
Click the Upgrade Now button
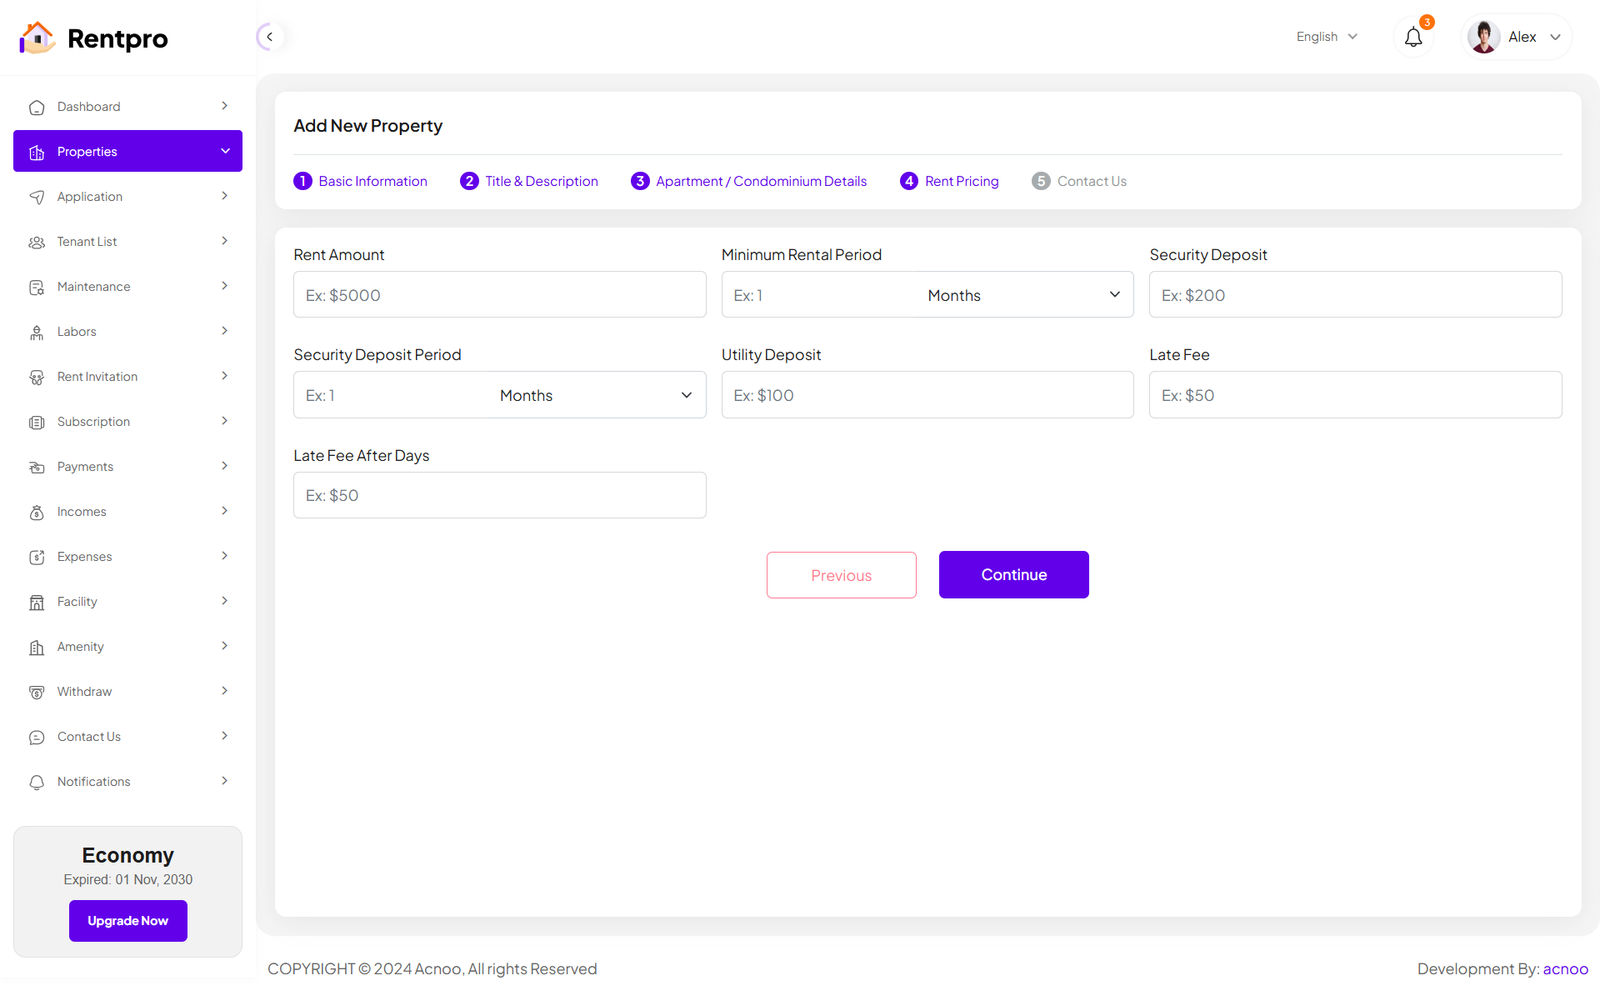click(128, 921)
